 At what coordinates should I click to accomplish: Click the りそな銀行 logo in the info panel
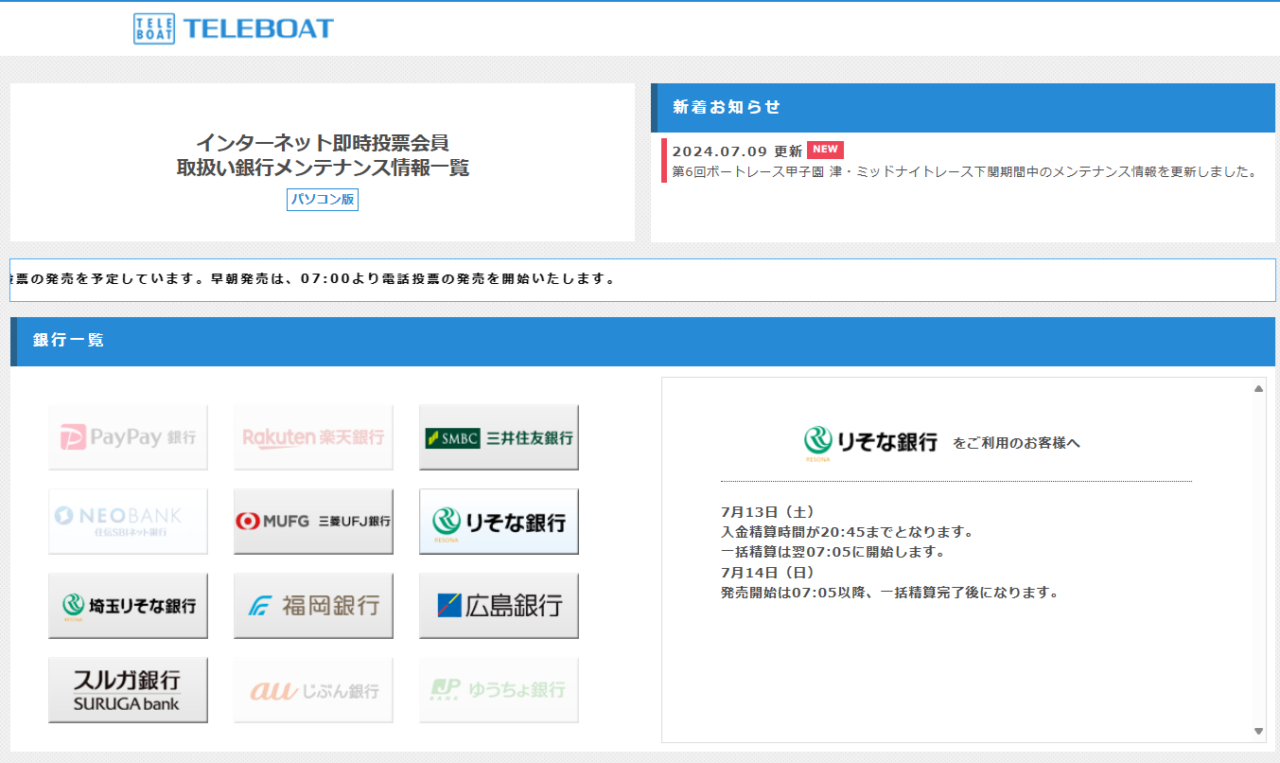pos(870,442)
